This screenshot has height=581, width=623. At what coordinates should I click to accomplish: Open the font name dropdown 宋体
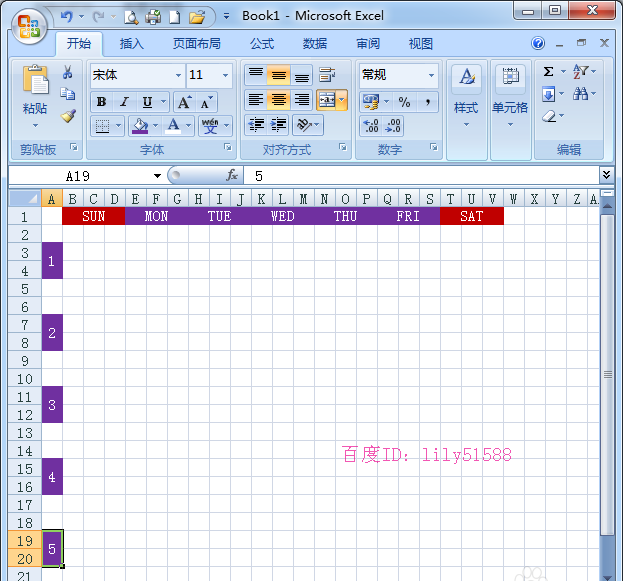[x=178, y=75]
